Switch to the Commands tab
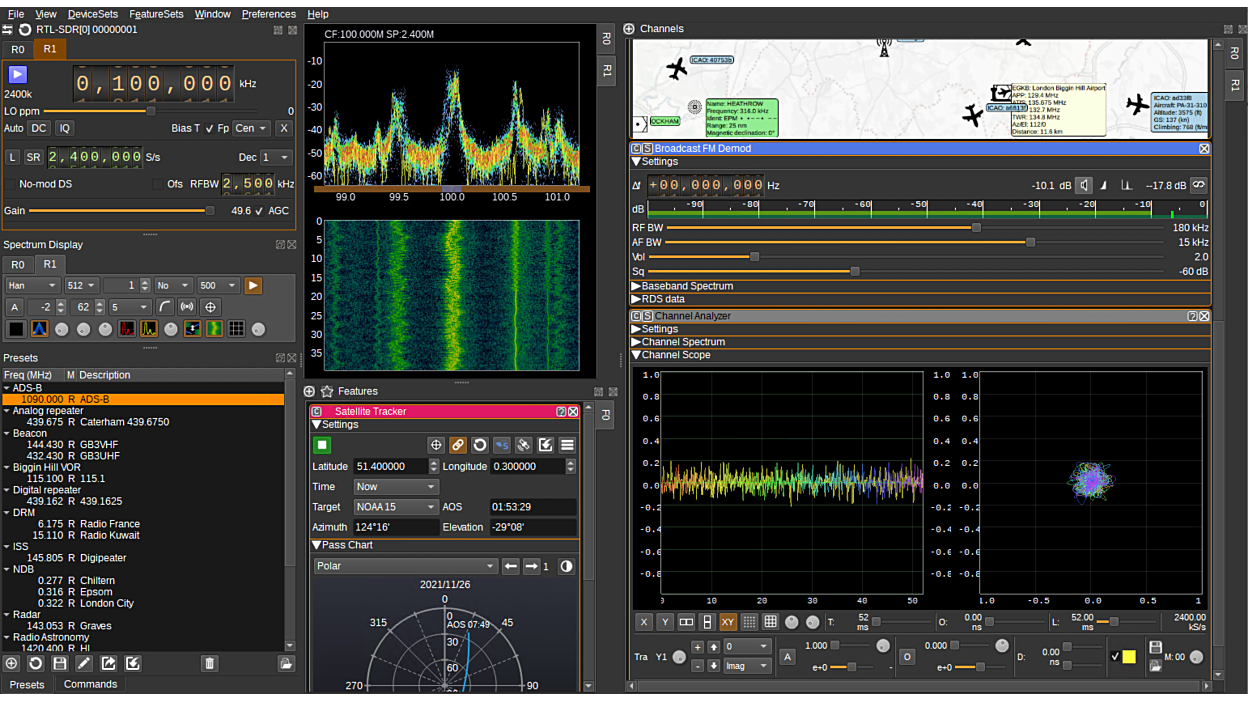The width and height of the screenshot is (1248, 702). [x=90, y=684]
